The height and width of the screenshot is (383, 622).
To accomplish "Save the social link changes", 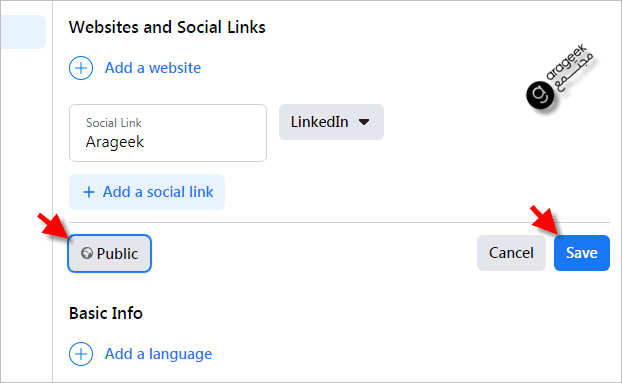I will point(582,253).
